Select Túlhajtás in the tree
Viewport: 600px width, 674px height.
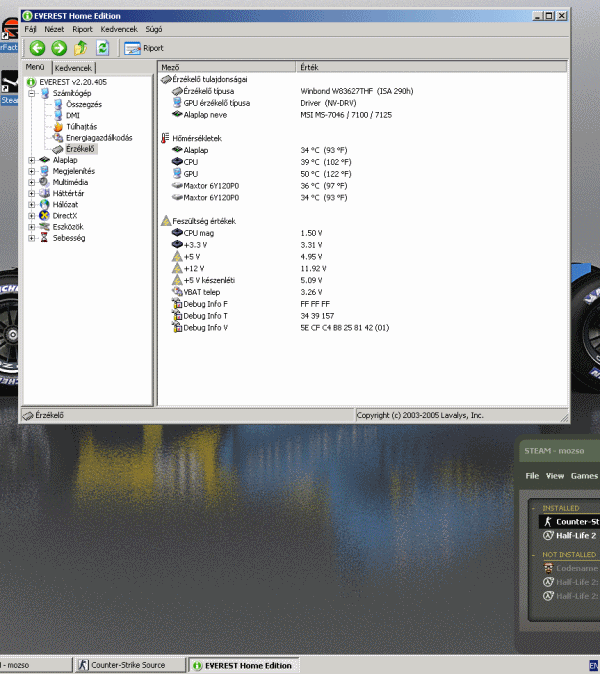[82, 127]
